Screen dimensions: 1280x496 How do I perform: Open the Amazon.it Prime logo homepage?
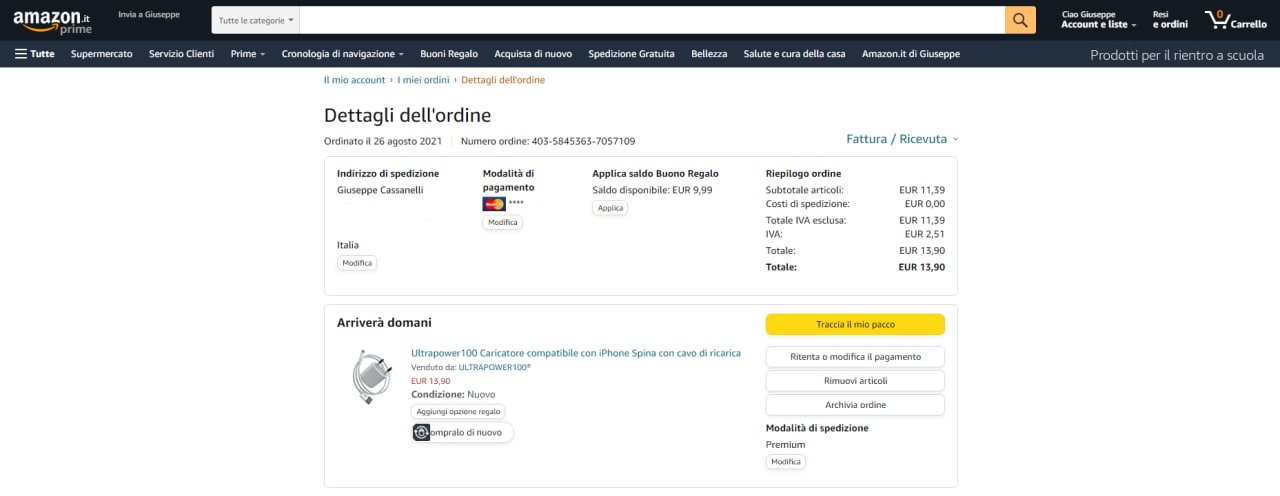(52, 20)
